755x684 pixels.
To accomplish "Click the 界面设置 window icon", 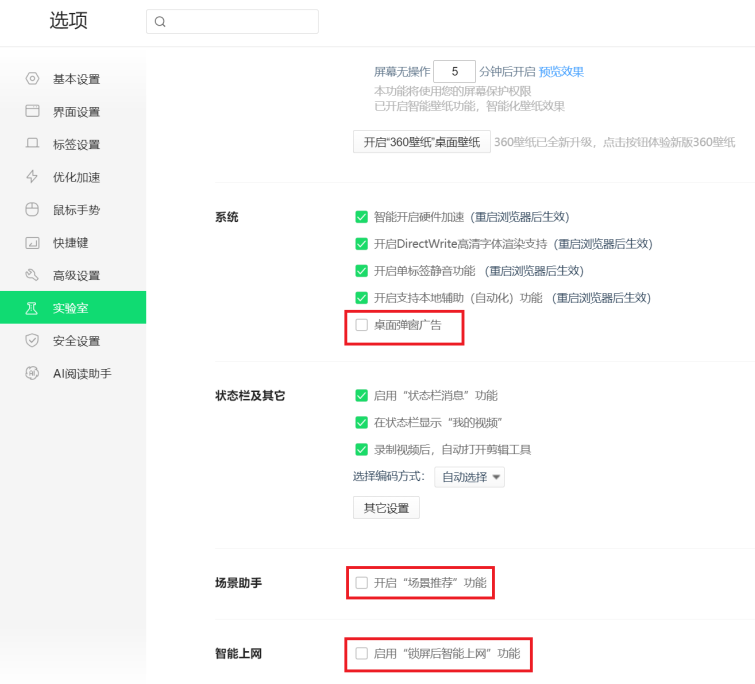I will point(32,111).
